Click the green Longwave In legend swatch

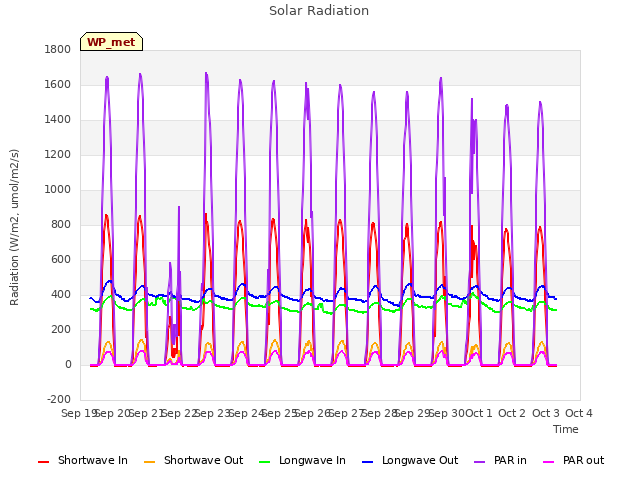tap(264, 462)
